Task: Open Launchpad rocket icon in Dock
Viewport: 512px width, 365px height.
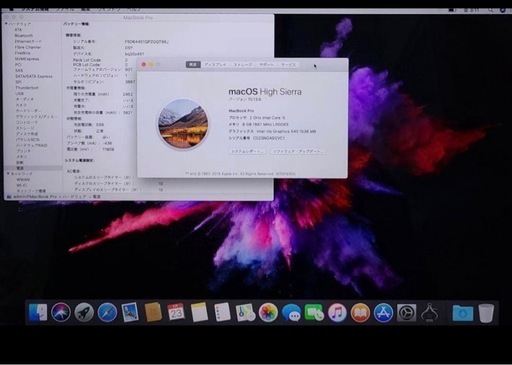Action: coord(84,312)
